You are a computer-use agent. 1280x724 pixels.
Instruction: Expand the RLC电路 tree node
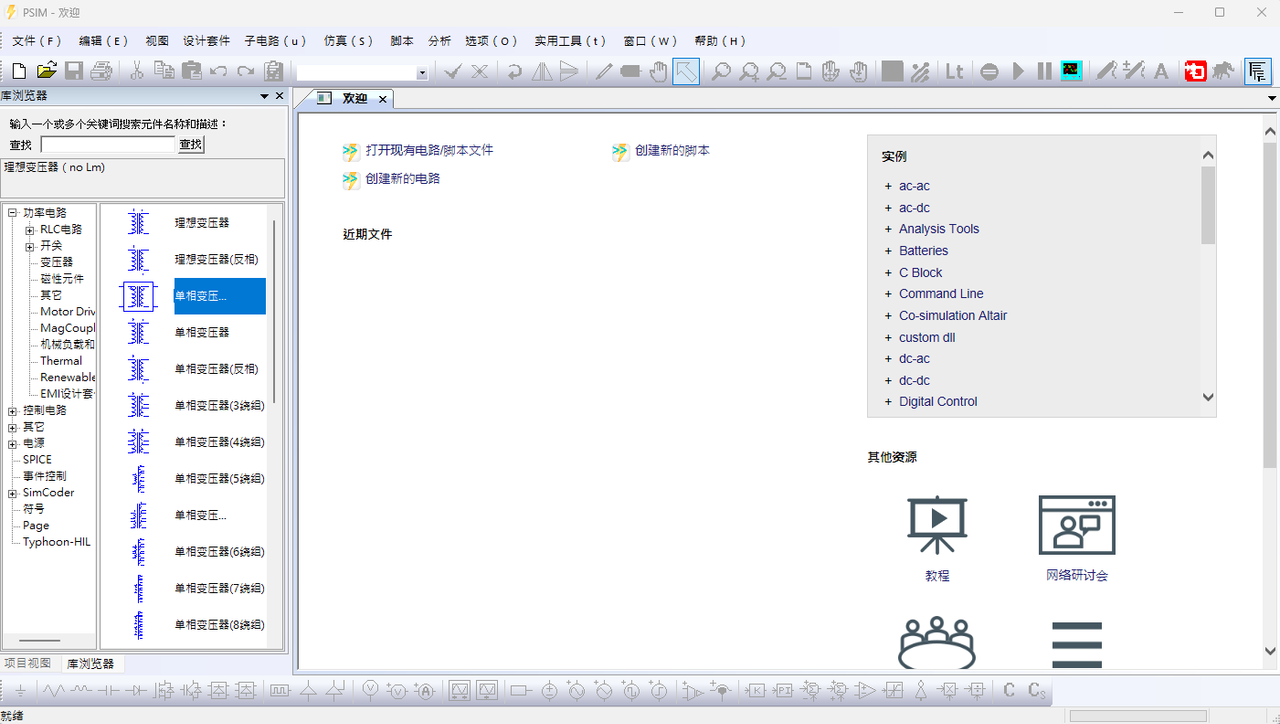pyautogui.click(x=30, y=230)
